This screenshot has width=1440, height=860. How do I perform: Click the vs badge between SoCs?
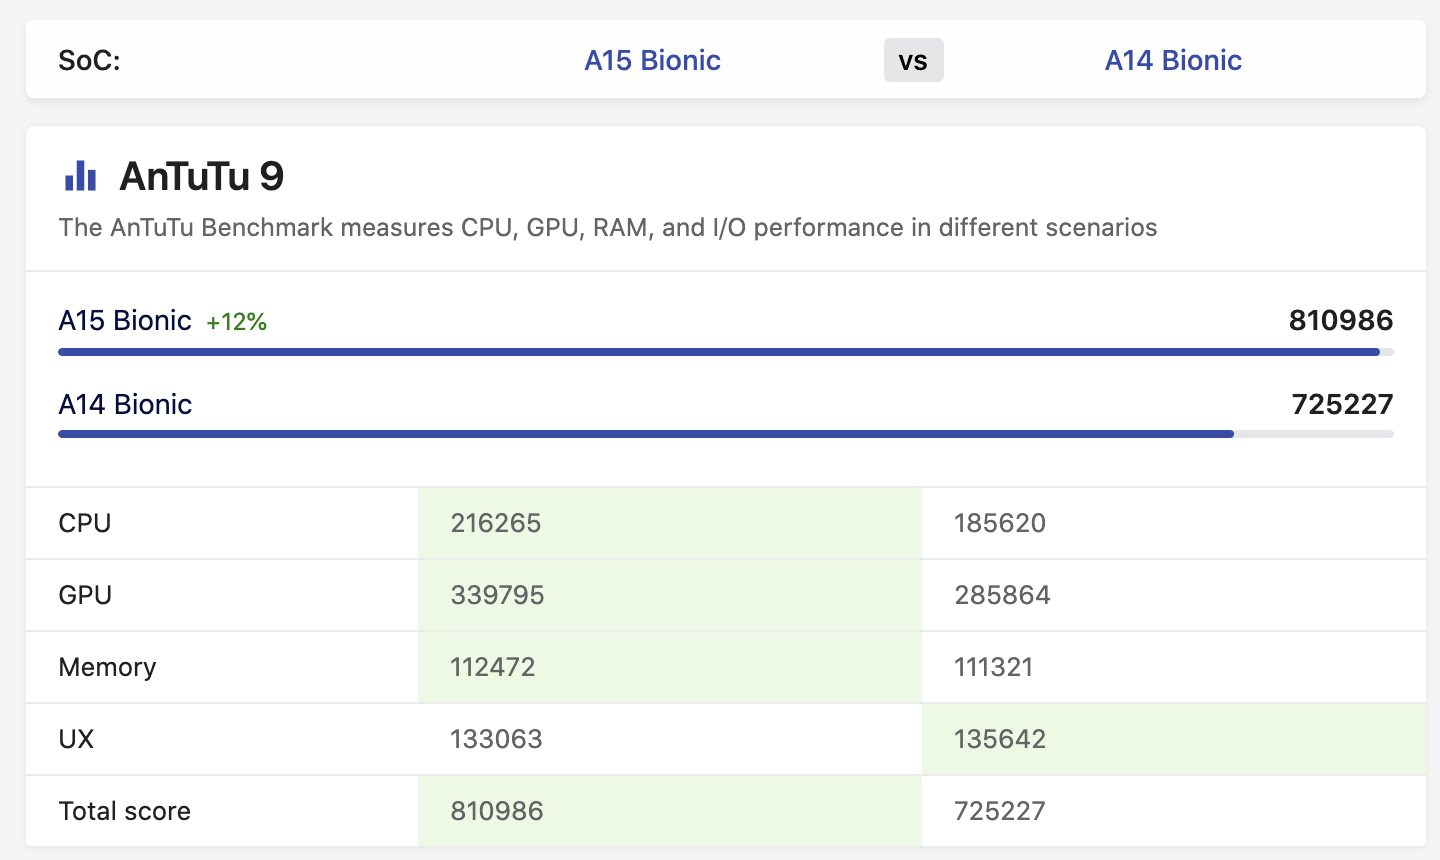(913, 61)
